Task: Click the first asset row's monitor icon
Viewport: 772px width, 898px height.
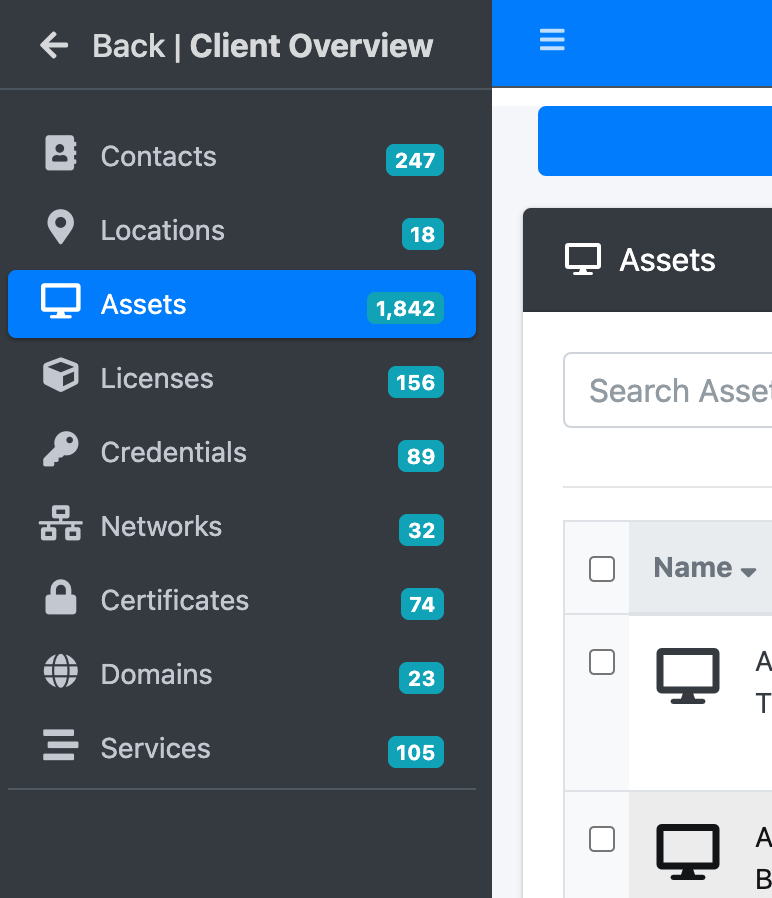Action: (x=687, y=676)
